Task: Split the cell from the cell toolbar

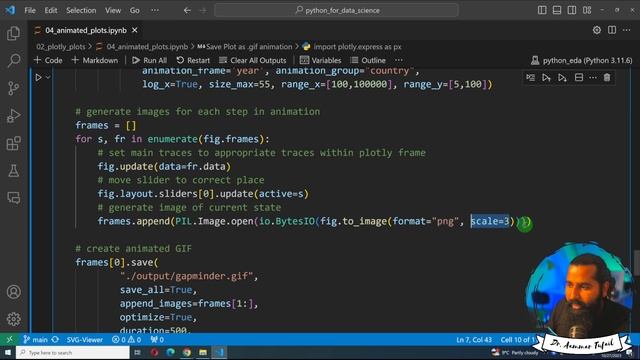Action: [578, 78]
